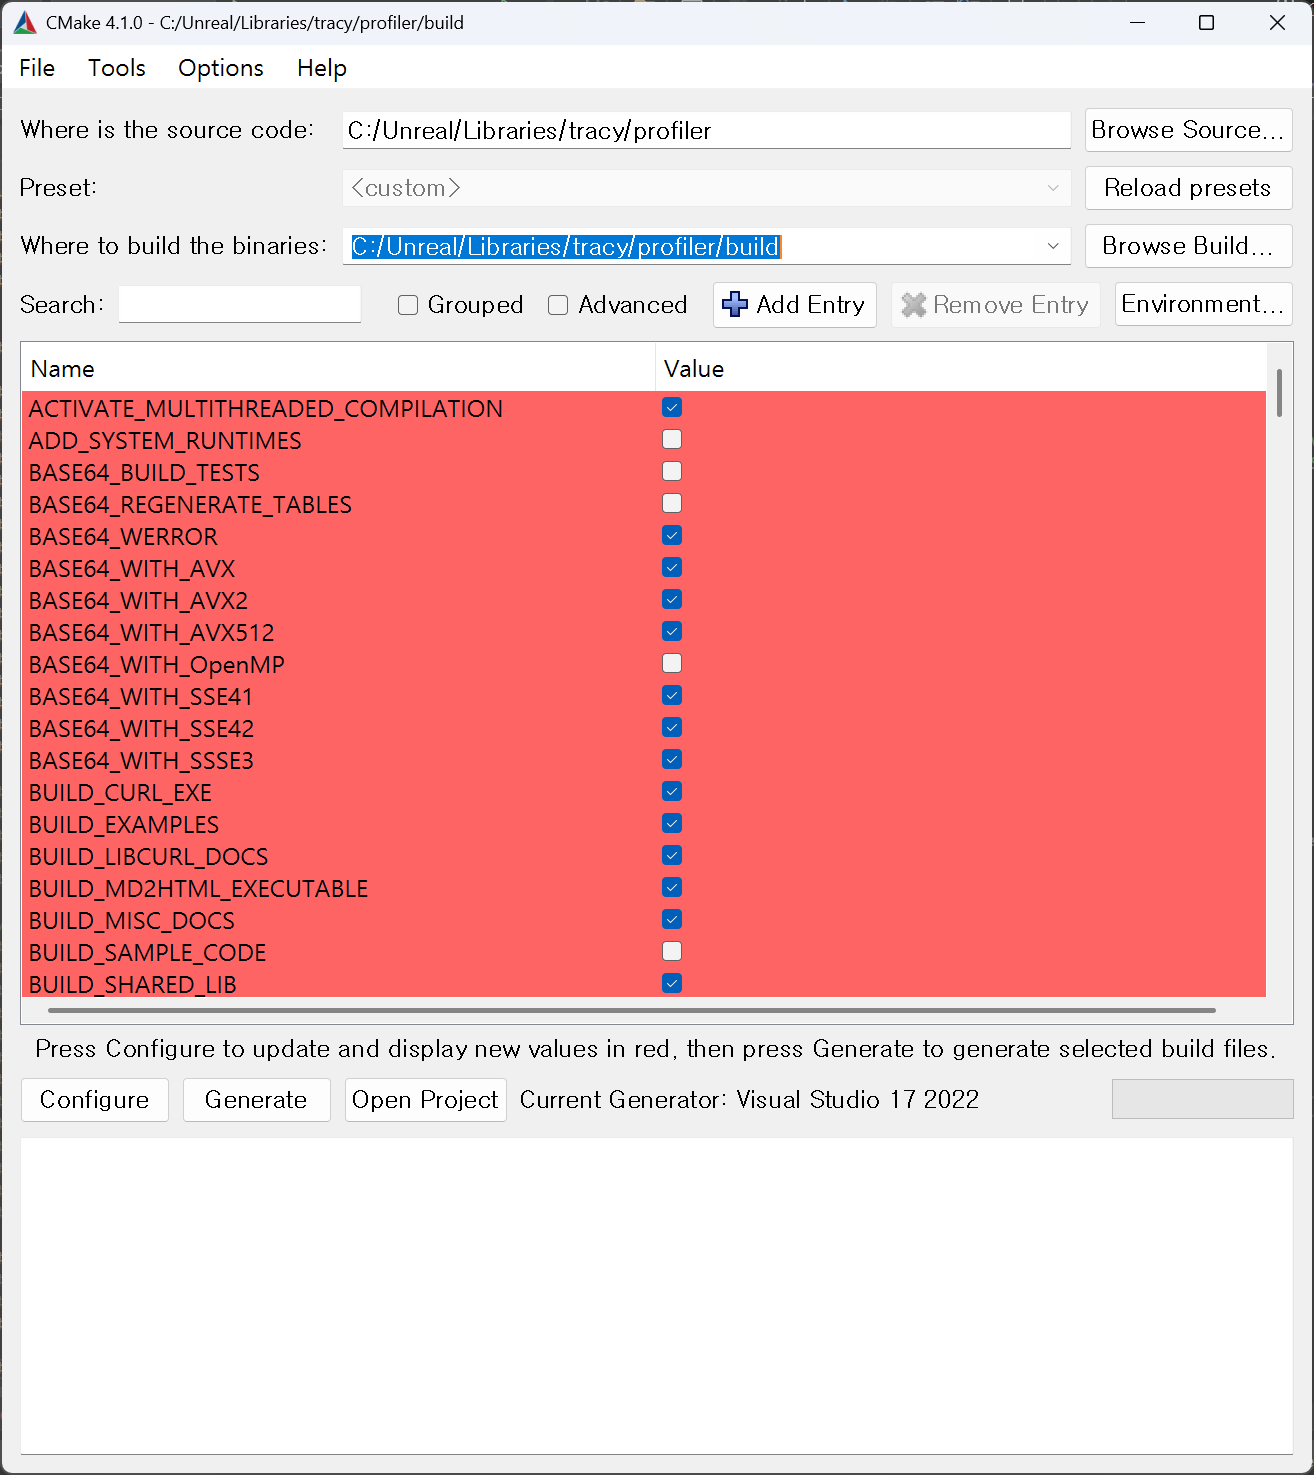
Task: Click the CMake logo icon in title bar
Action: 25,22
